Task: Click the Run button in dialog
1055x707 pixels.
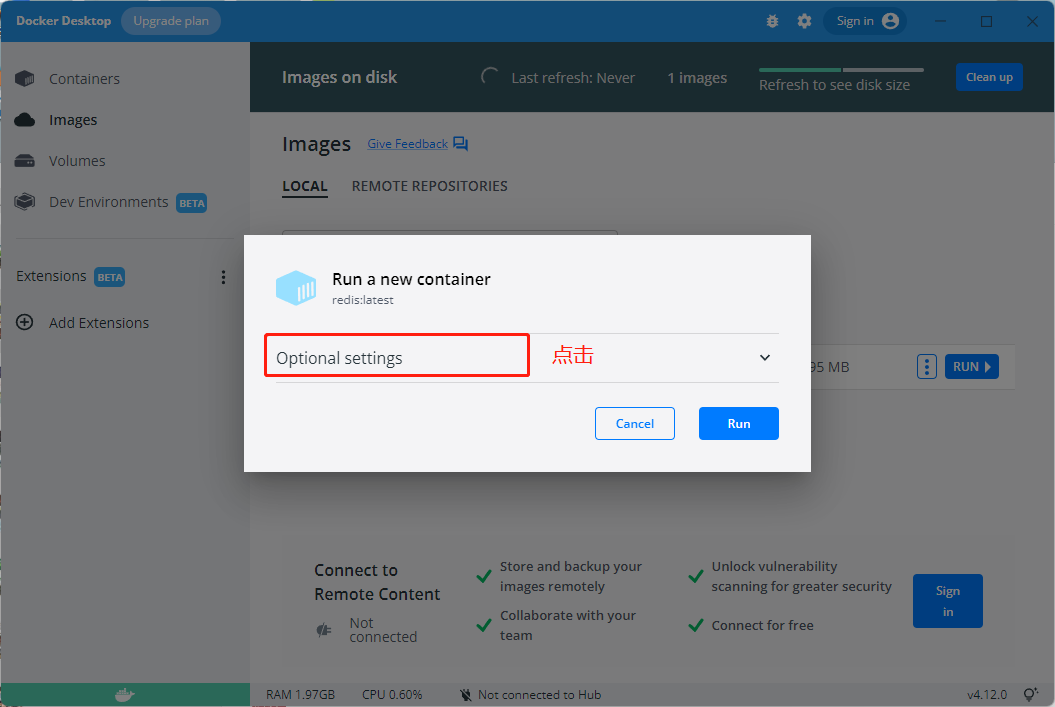Action: click(738, 423)
